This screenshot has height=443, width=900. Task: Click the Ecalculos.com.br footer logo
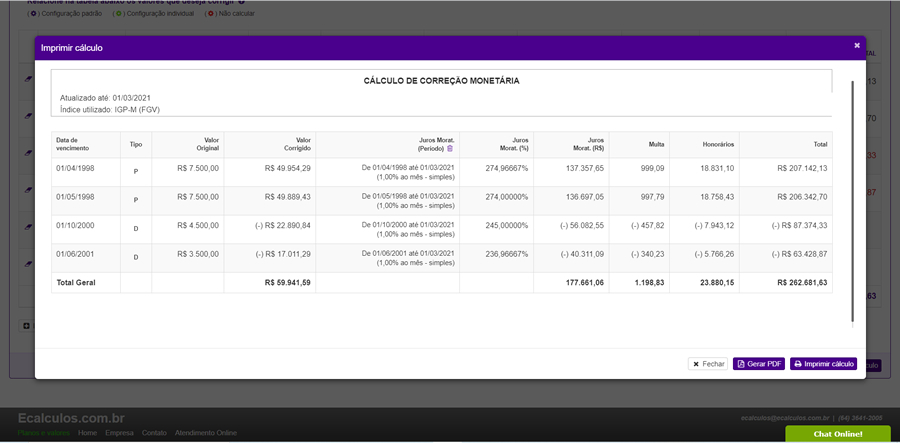71,418
